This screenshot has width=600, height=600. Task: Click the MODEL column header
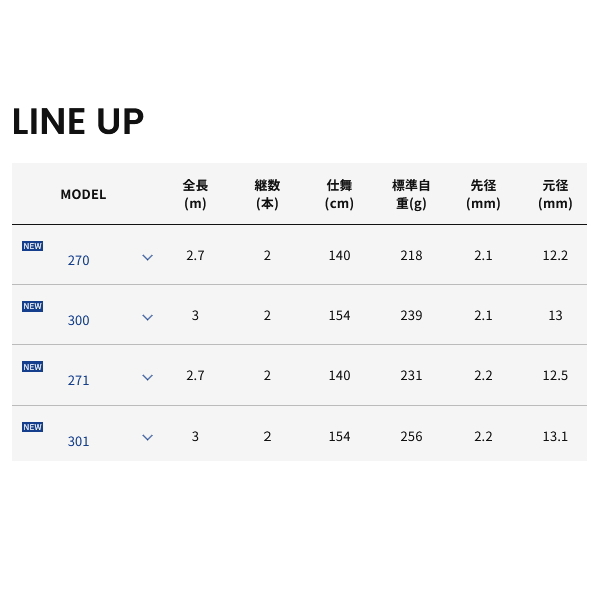coord(83,194)
